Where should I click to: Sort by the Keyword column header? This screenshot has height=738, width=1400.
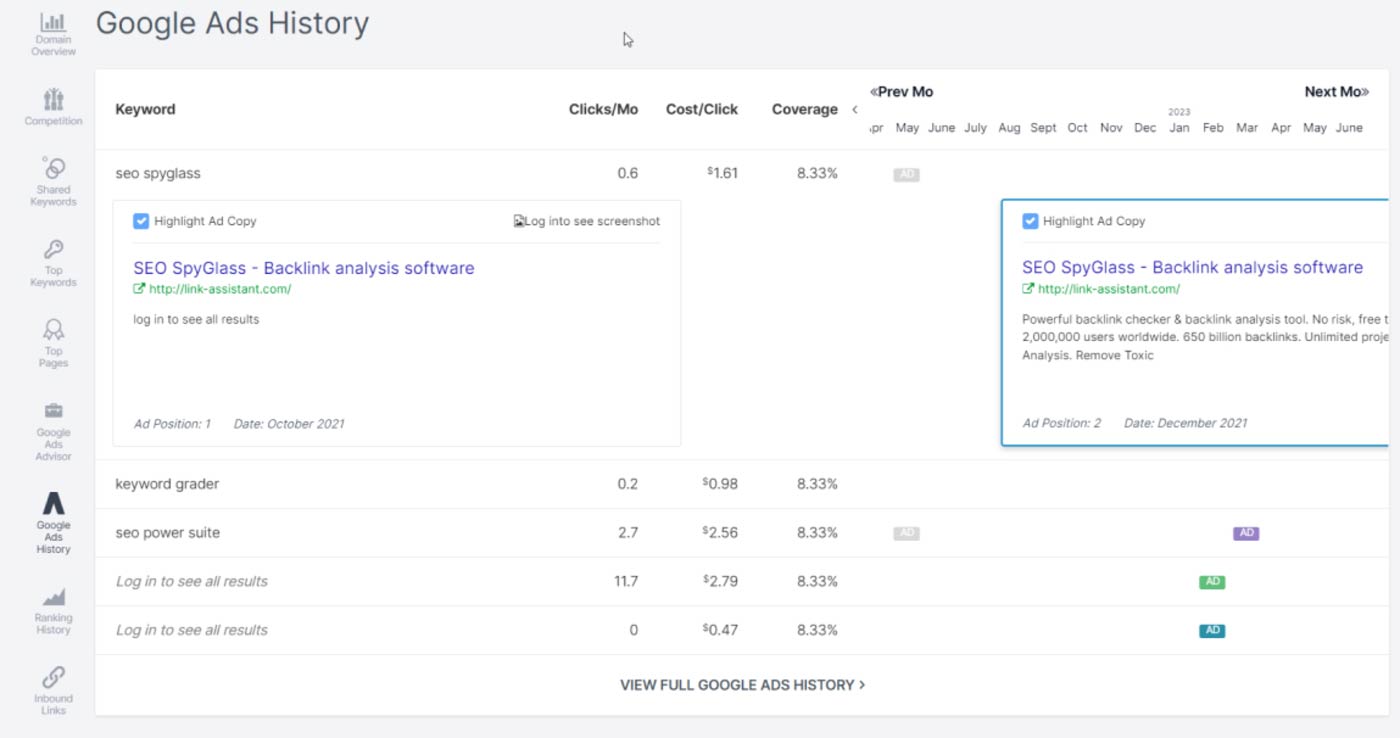coord(145,110)
